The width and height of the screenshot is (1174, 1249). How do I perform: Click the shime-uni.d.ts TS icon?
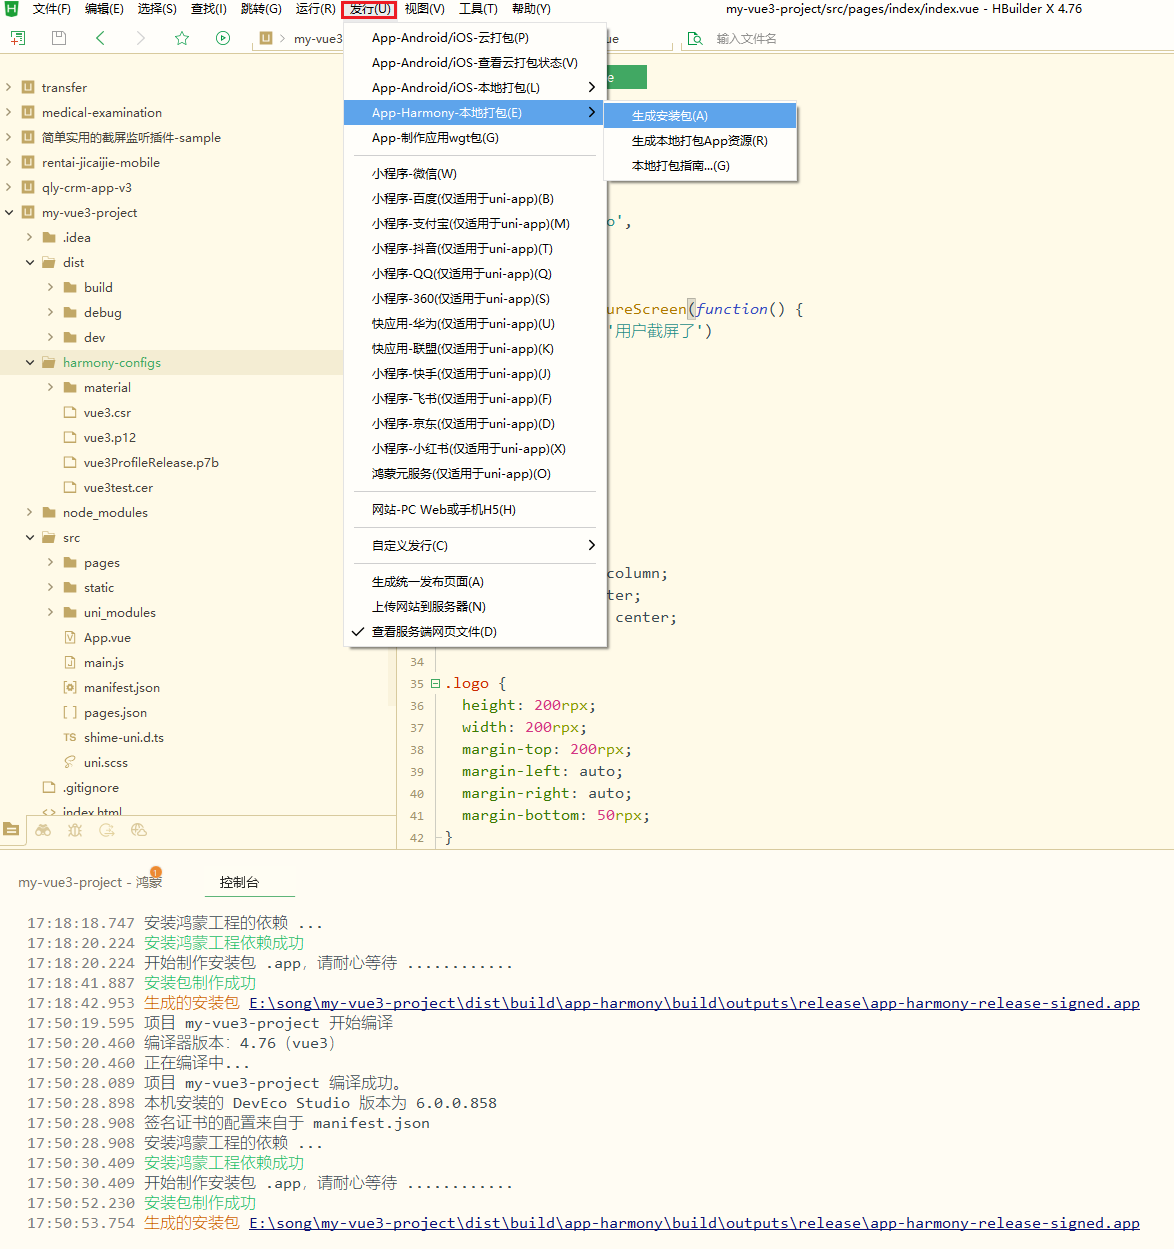point(70,737)
